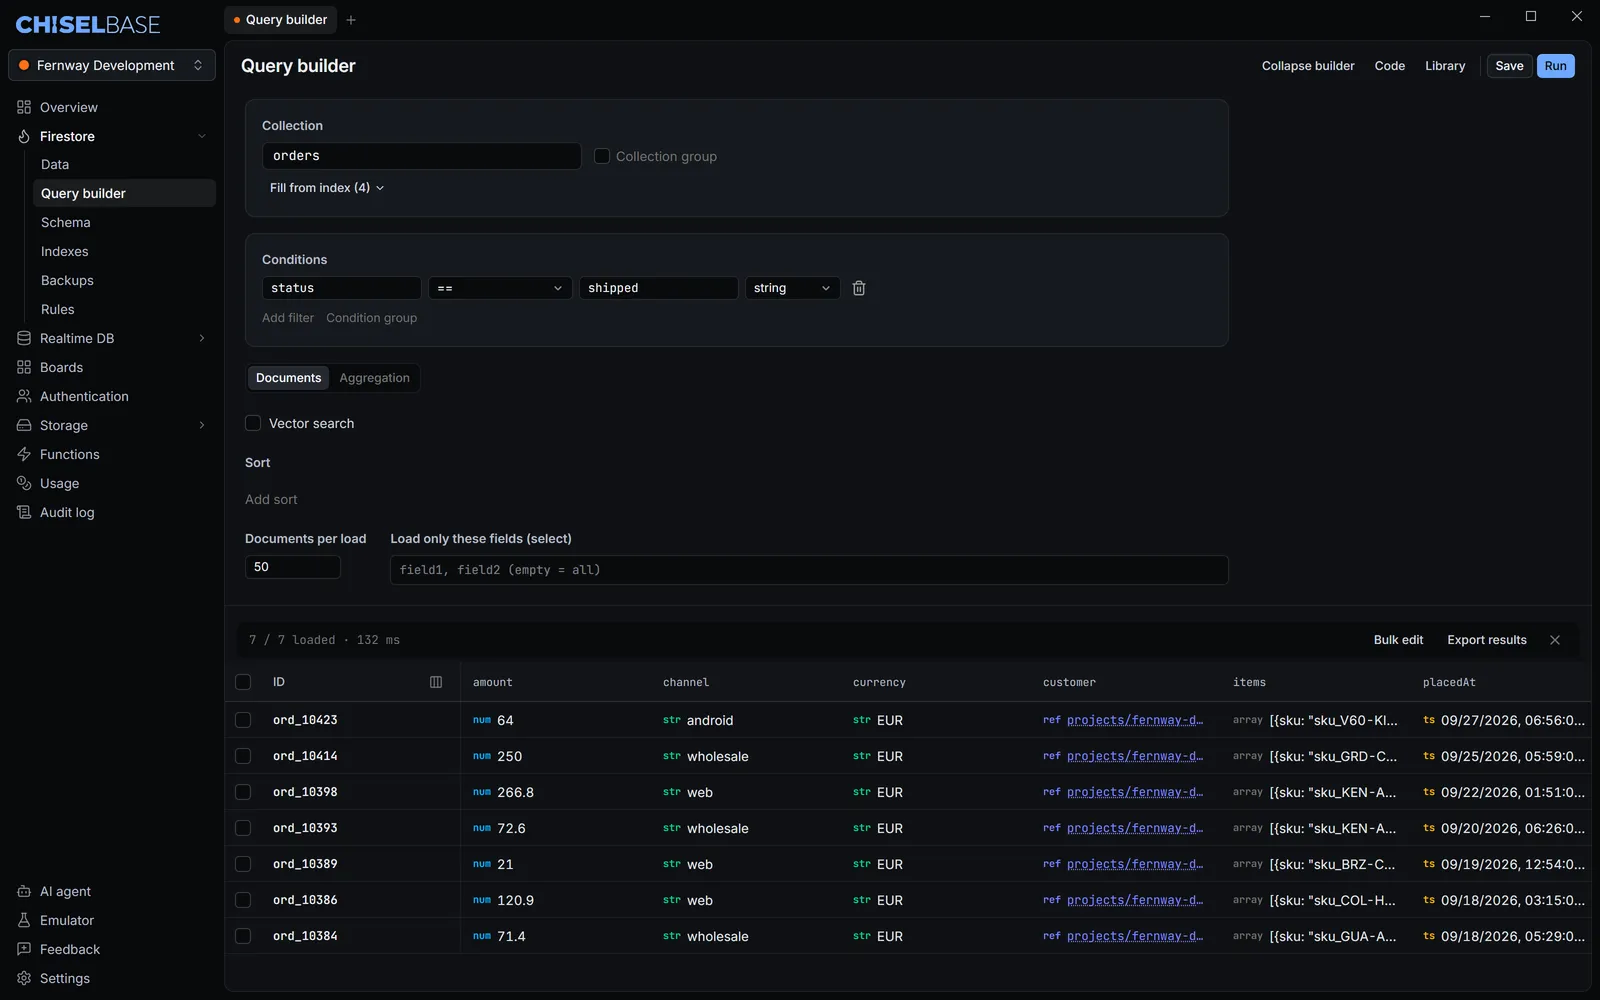Image resolution: width=1600 pixels, height=1000 pixels.
Task: Close the results panel with X icon
Action: tap(1555, 640)
